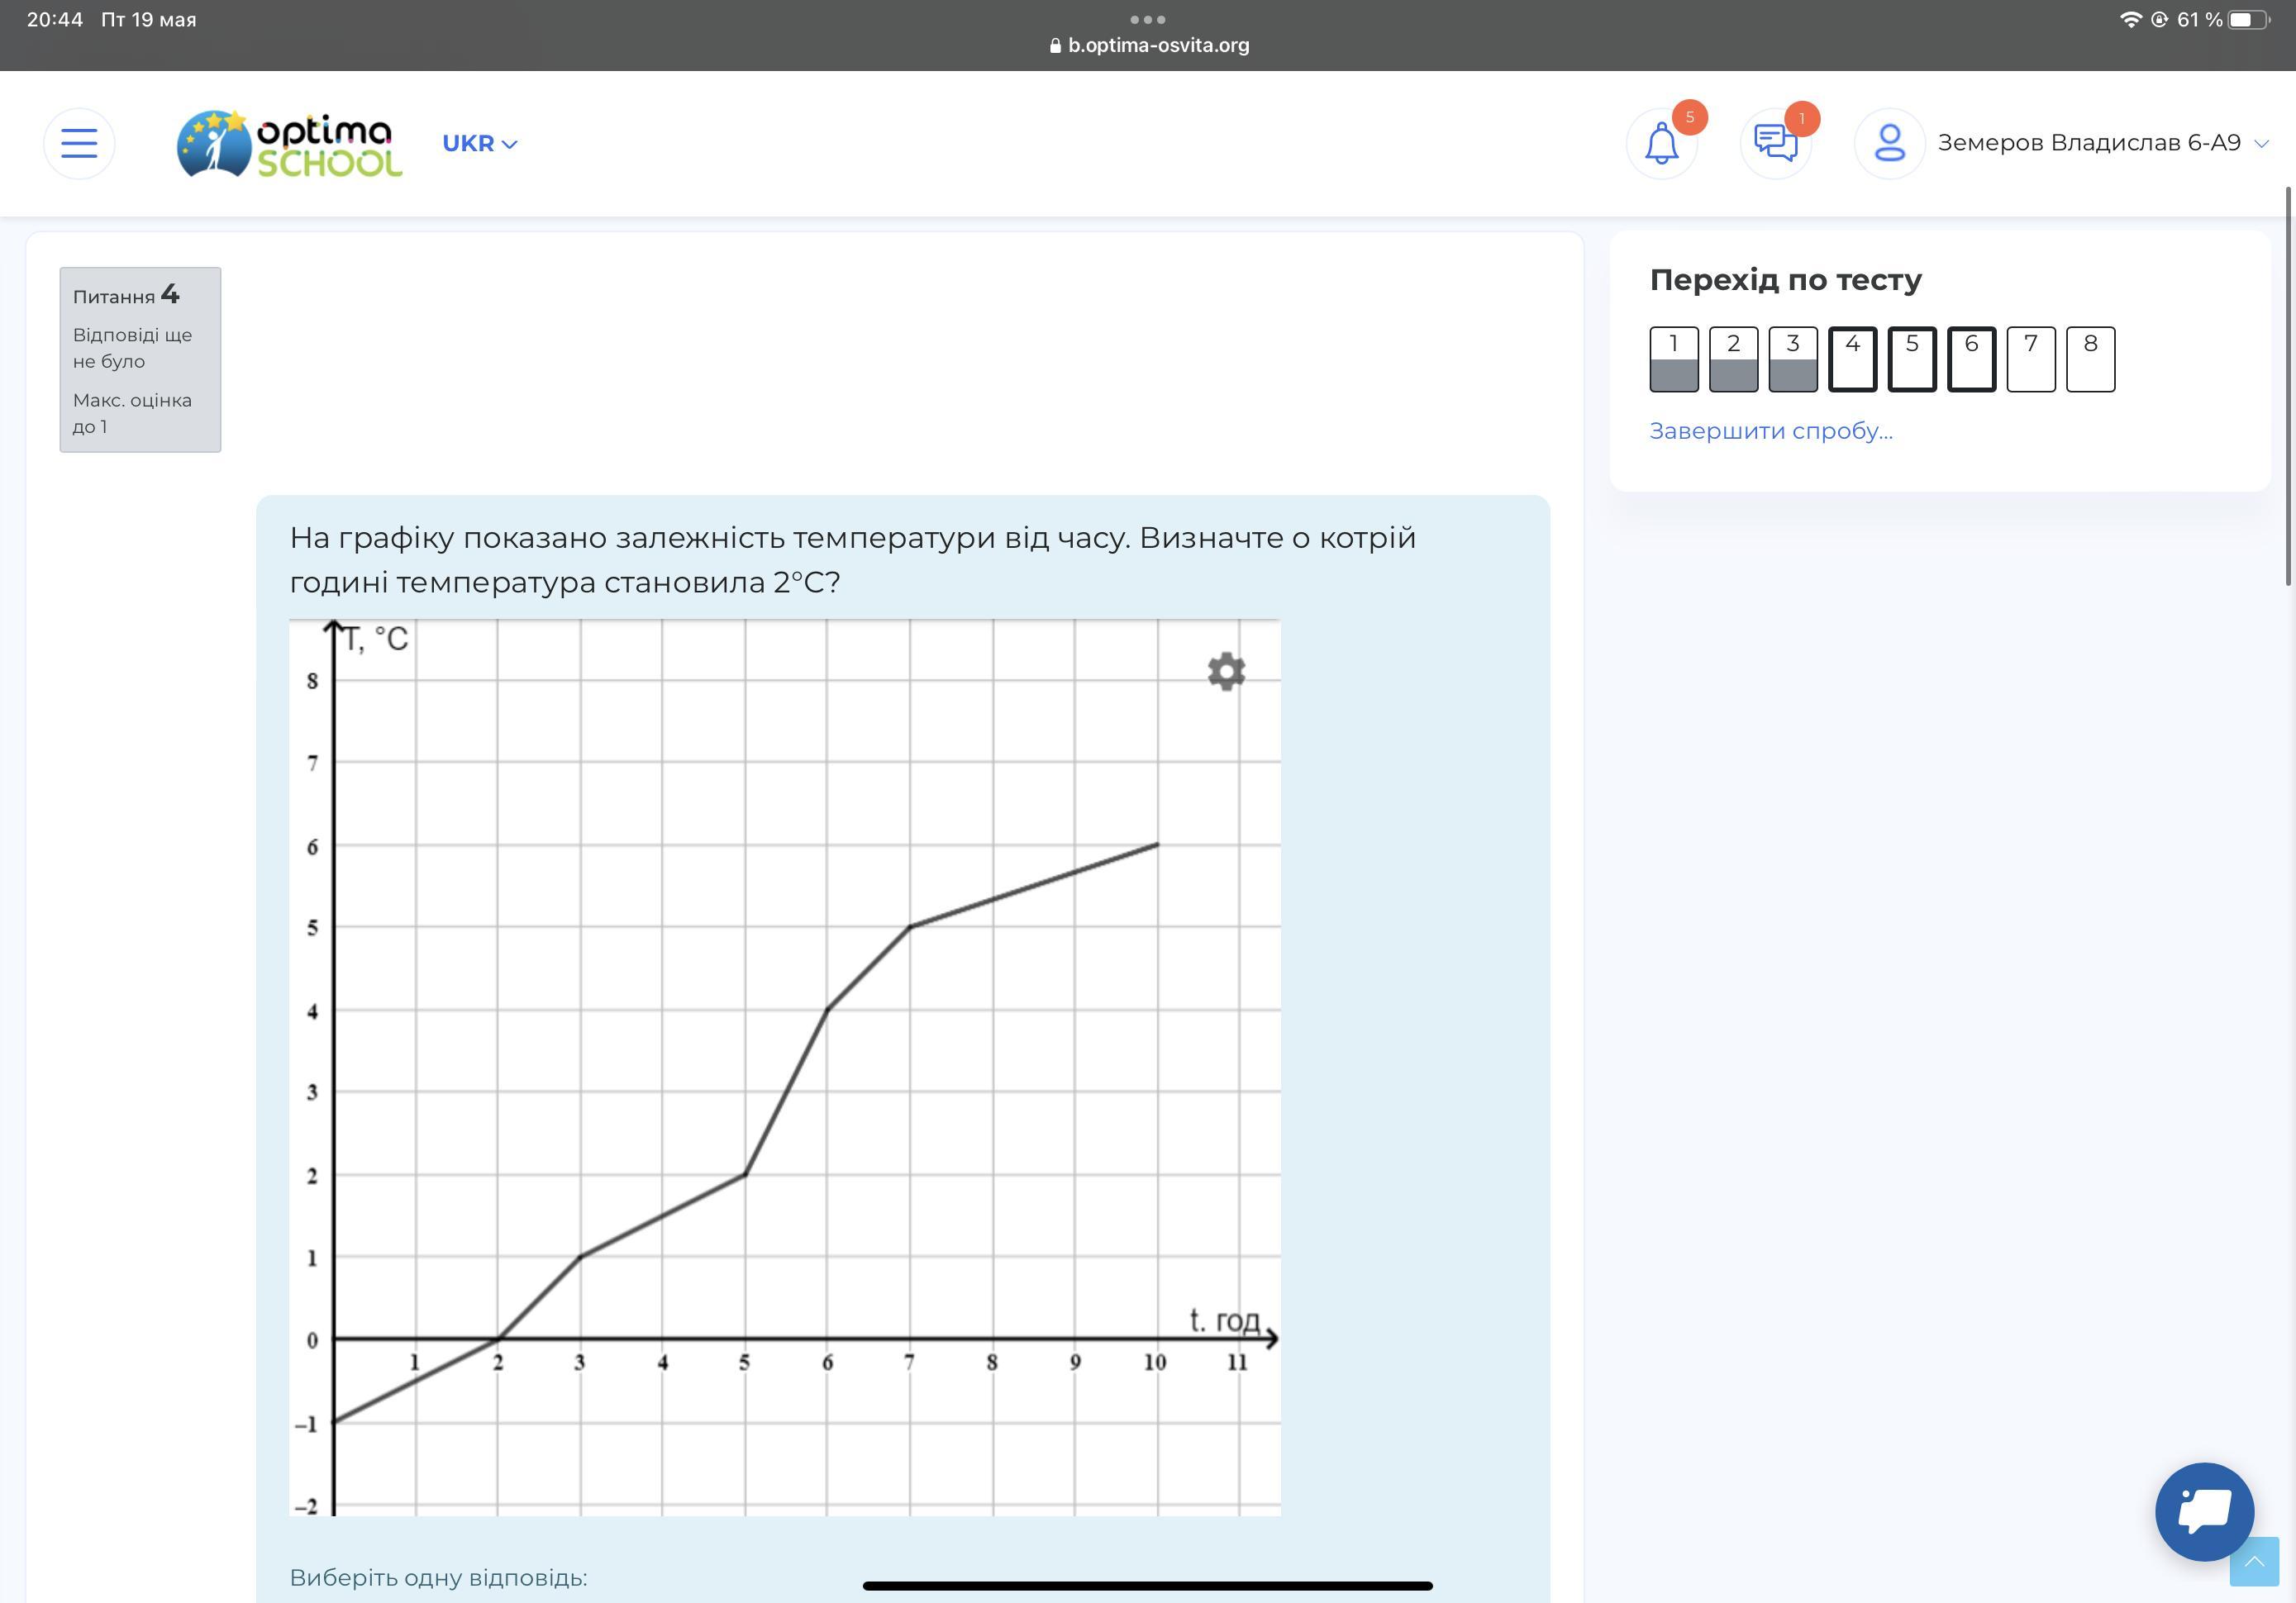Navigate to test question 7

tap(2031, 359)
